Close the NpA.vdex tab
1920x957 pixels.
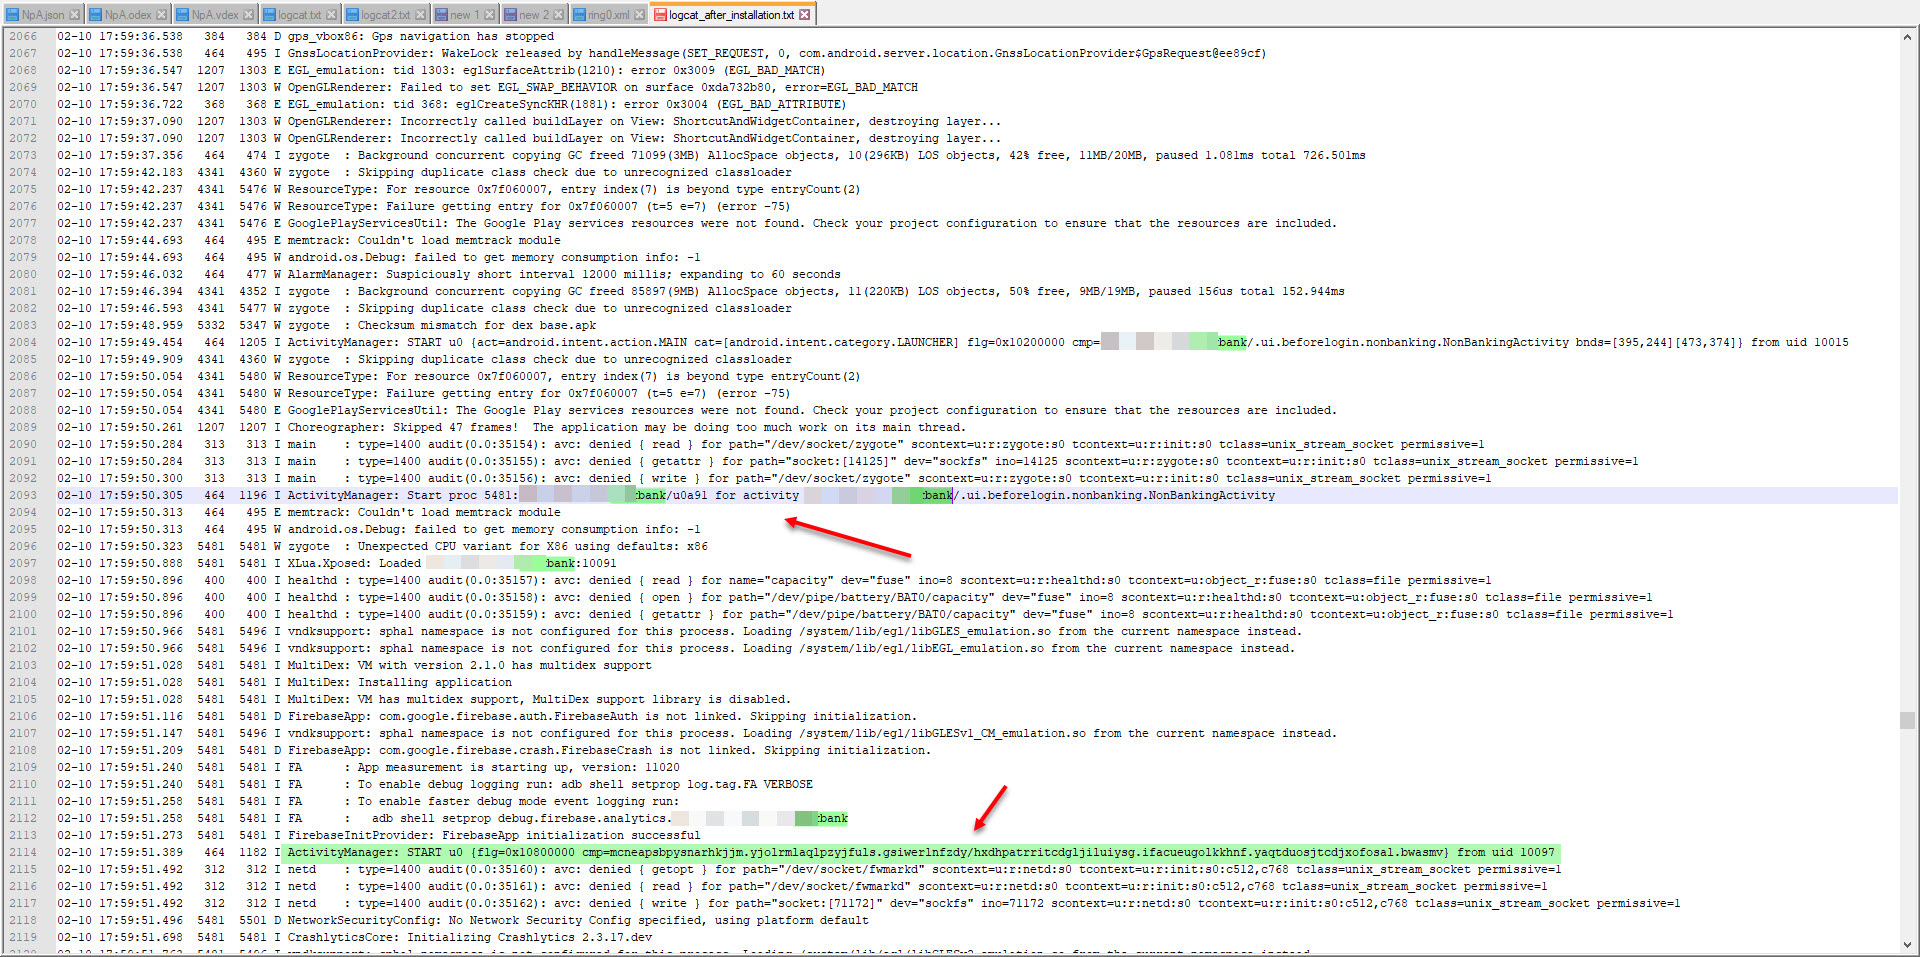coord(248,15)
